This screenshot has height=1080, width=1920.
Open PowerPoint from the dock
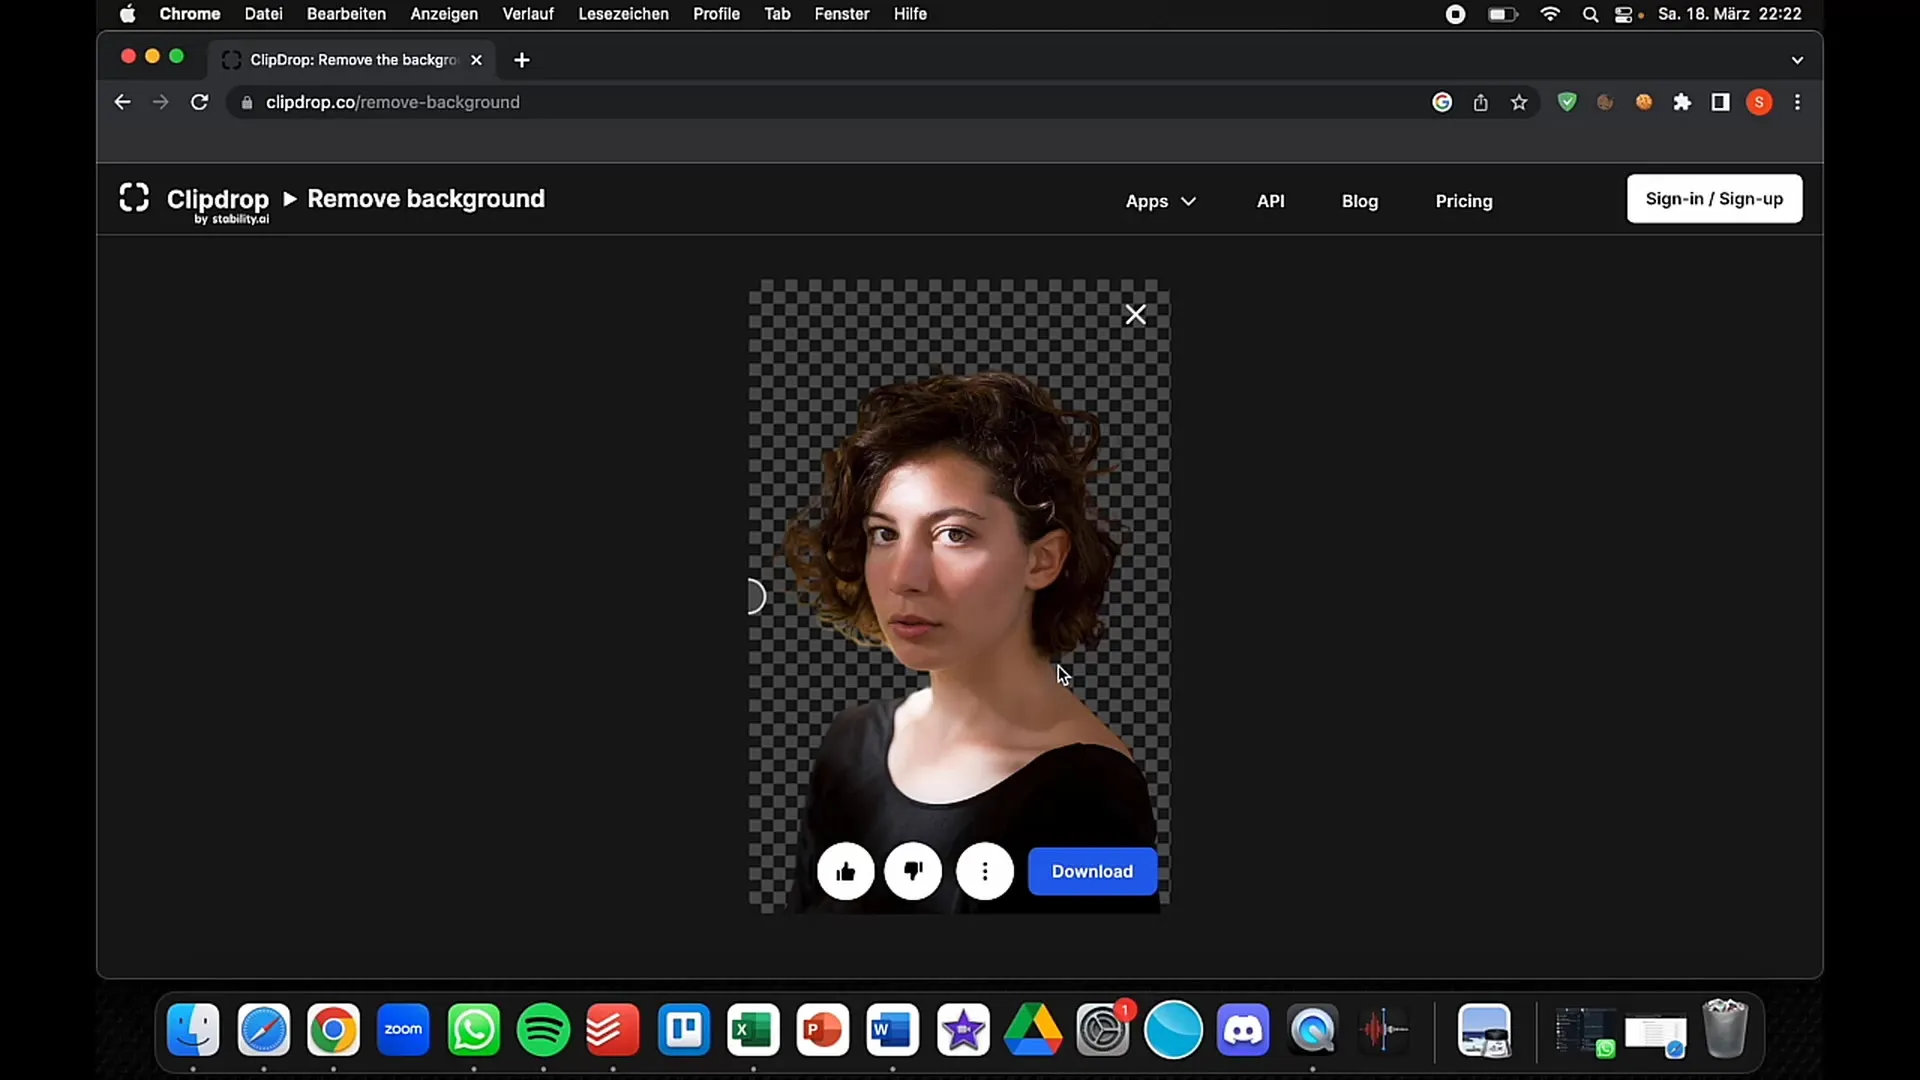(x=823, y=1030)
